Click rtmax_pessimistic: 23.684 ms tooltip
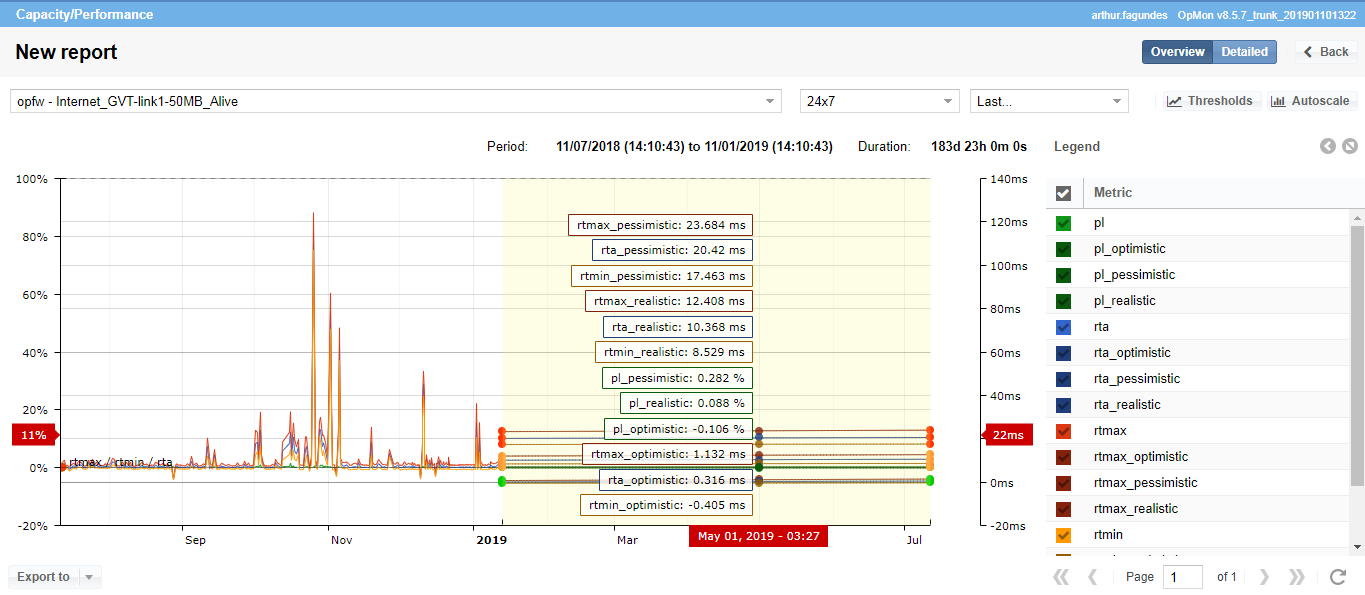Screen dimensions: 1365x595 (x=660, y=225)
